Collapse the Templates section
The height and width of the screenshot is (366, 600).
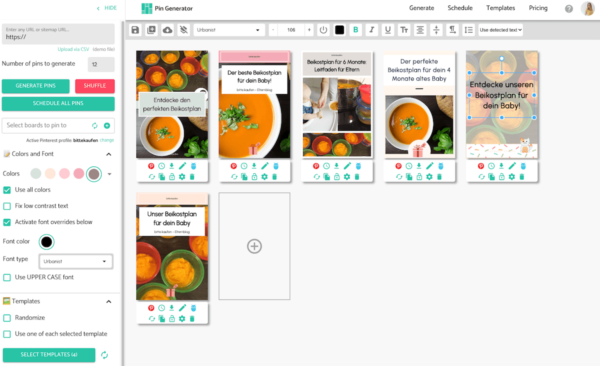[x=109, y=302]
